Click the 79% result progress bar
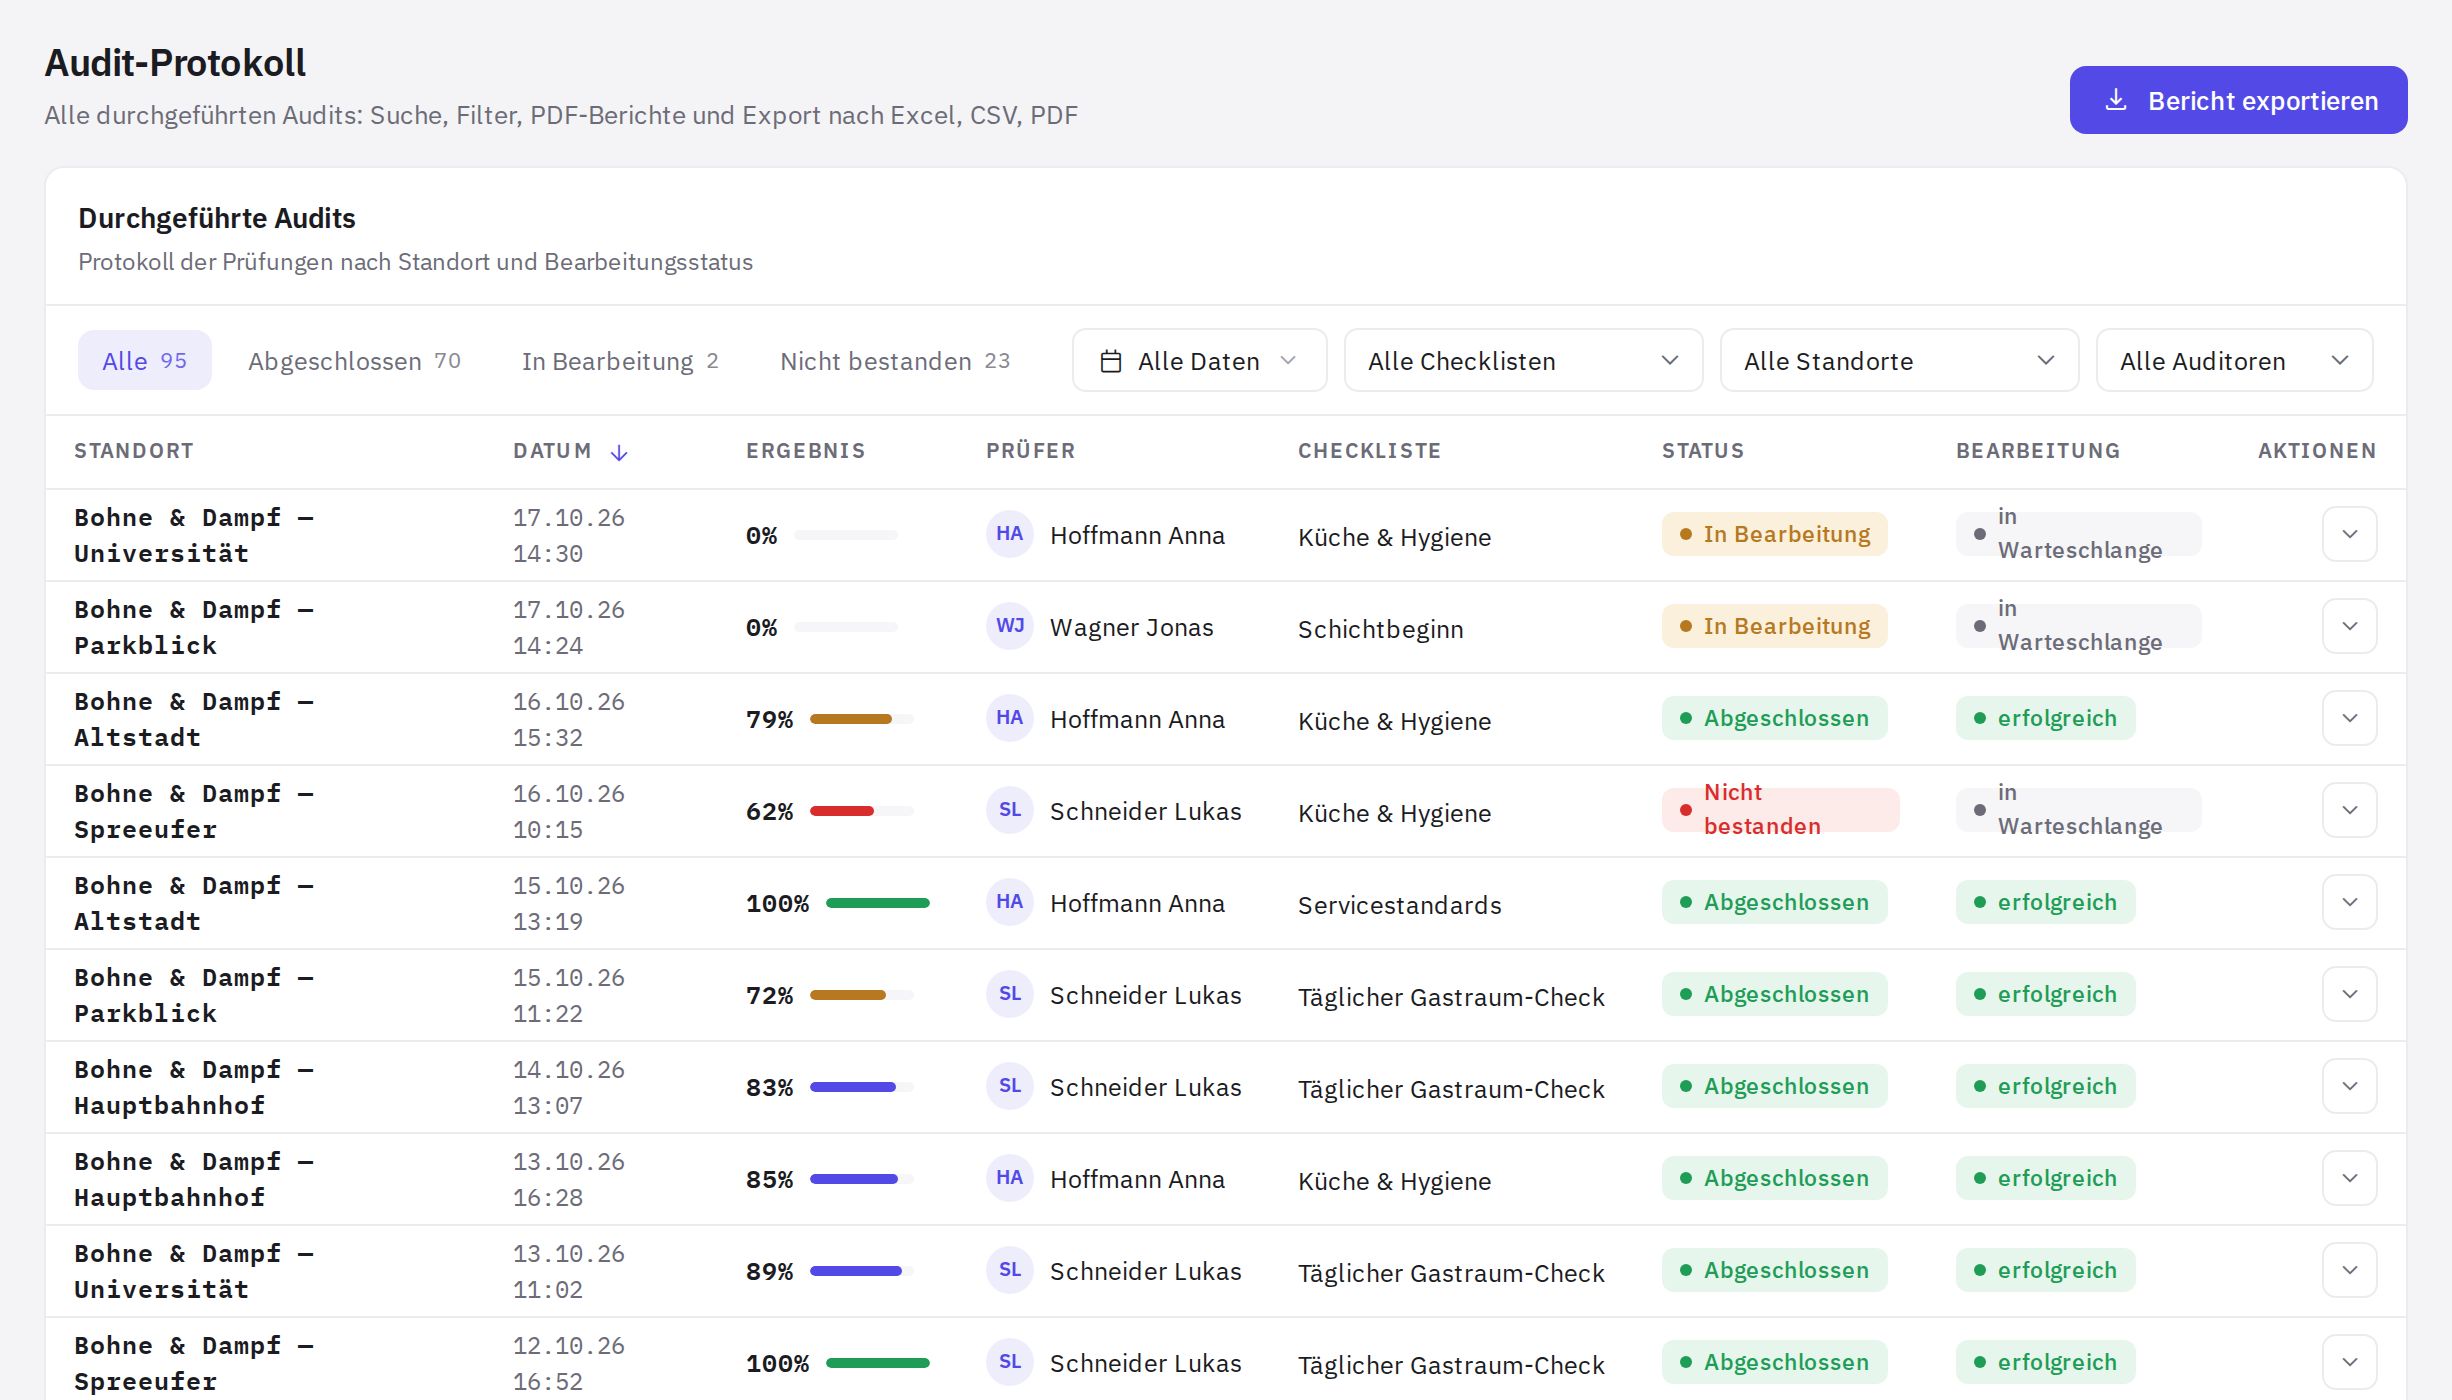The image size is (2452, 1400). click(x=861, y=719)
